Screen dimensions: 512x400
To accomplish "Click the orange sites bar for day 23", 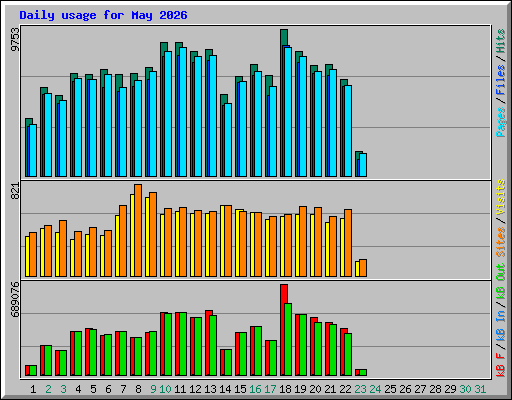I will 363,268.
